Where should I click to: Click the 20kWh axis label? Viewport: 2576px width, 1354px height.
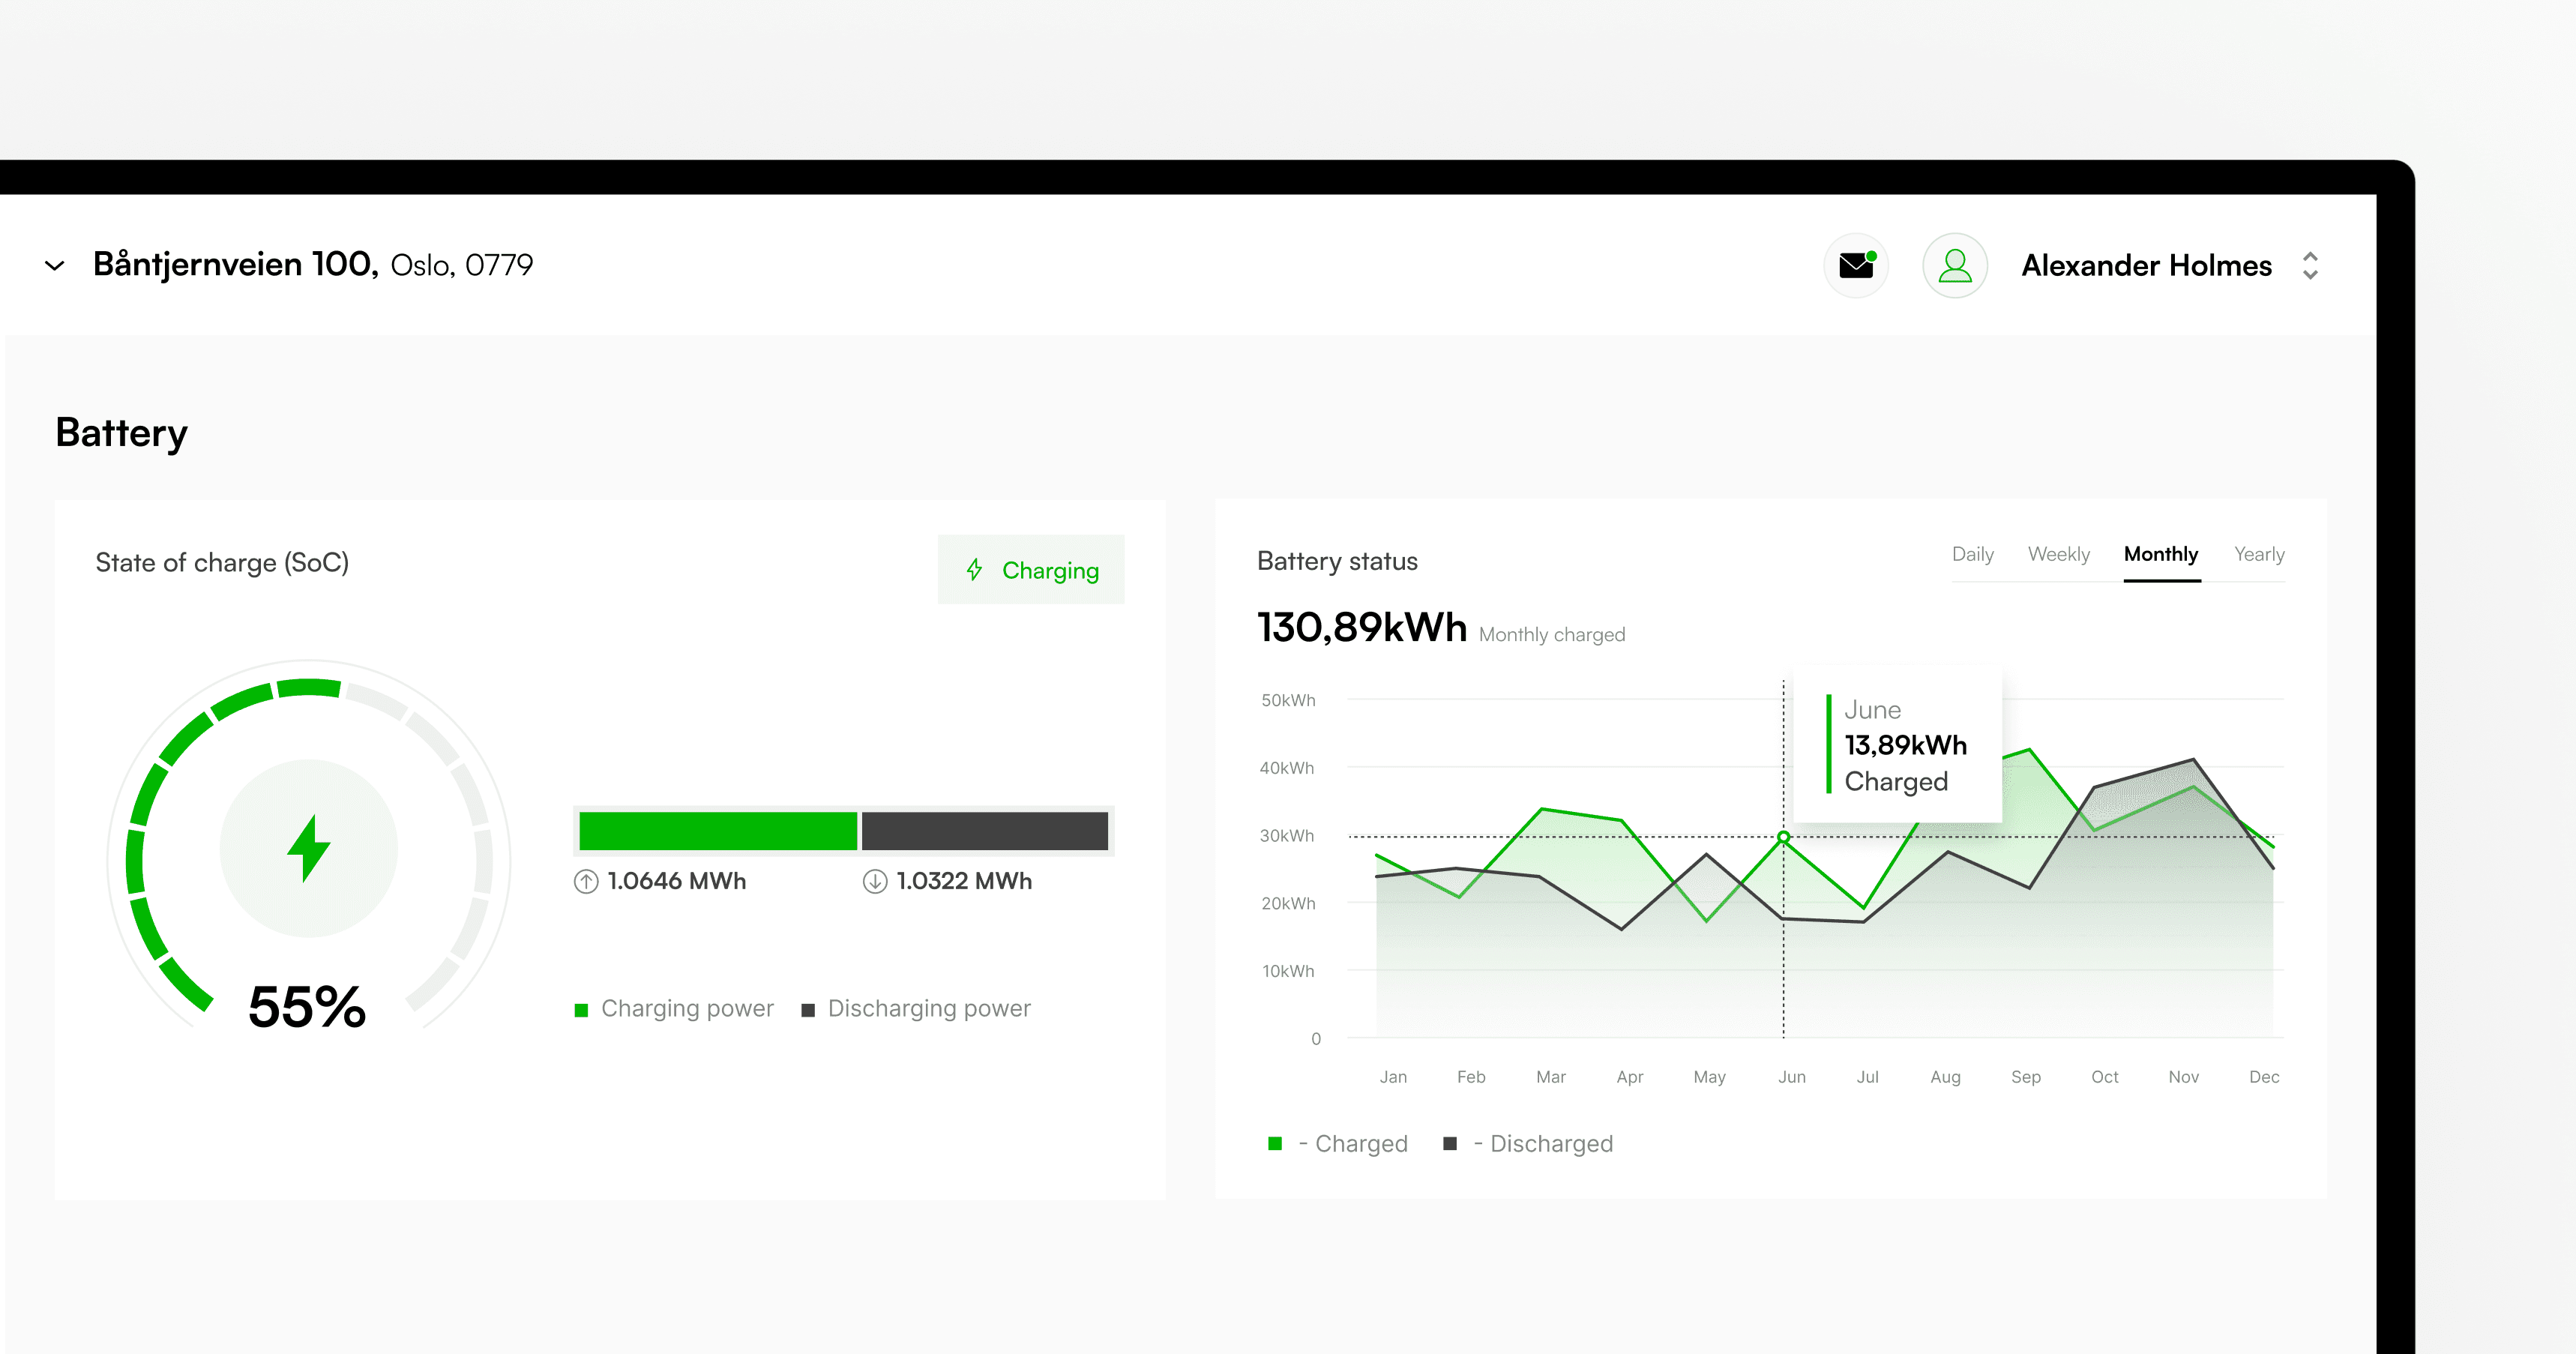tap(1288, 903)
